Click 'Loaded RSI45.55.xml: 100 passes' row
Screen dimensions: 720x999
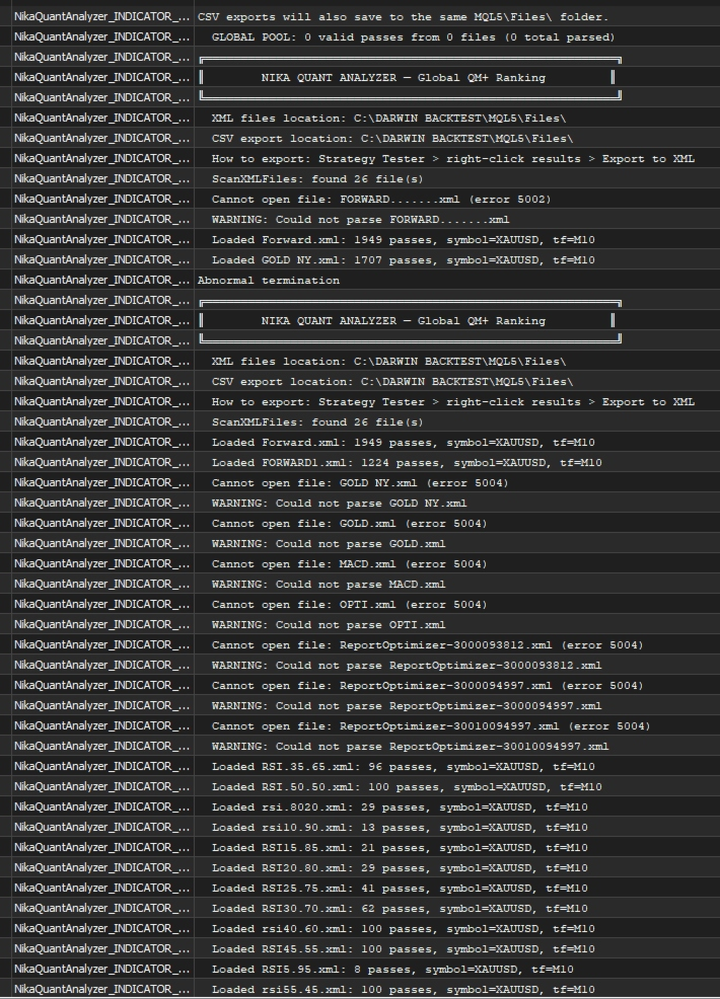[360, 949]
